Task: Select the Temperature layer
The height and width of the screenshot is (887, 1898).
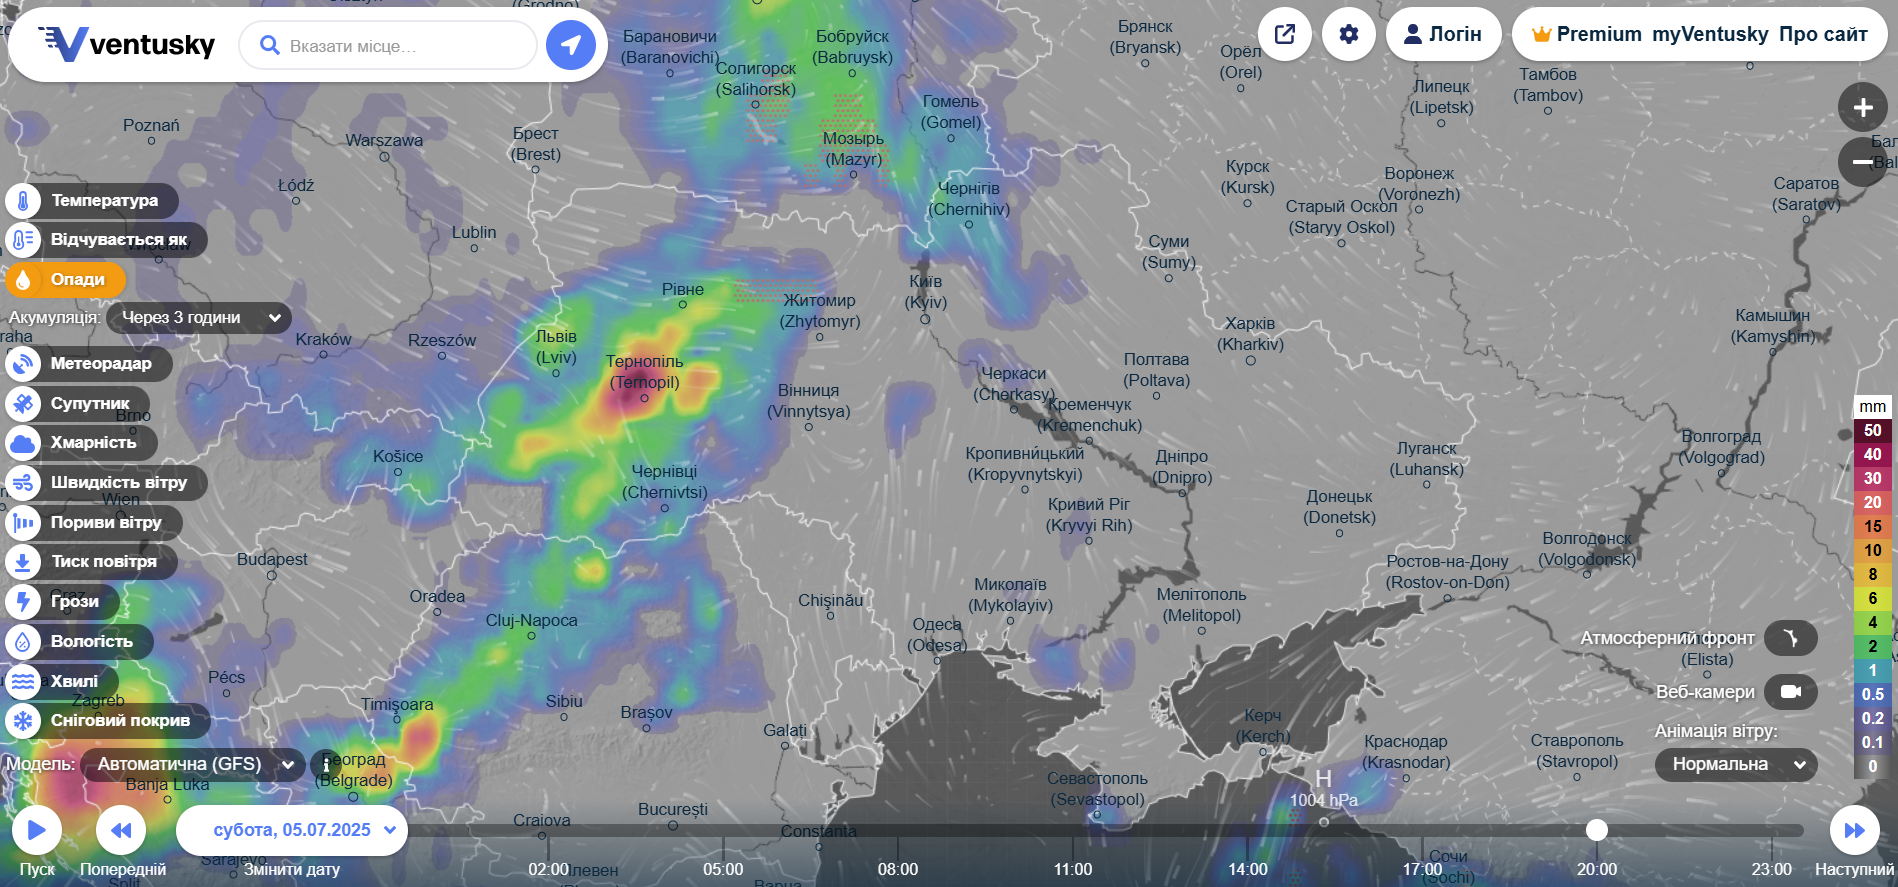Action: 92,200
